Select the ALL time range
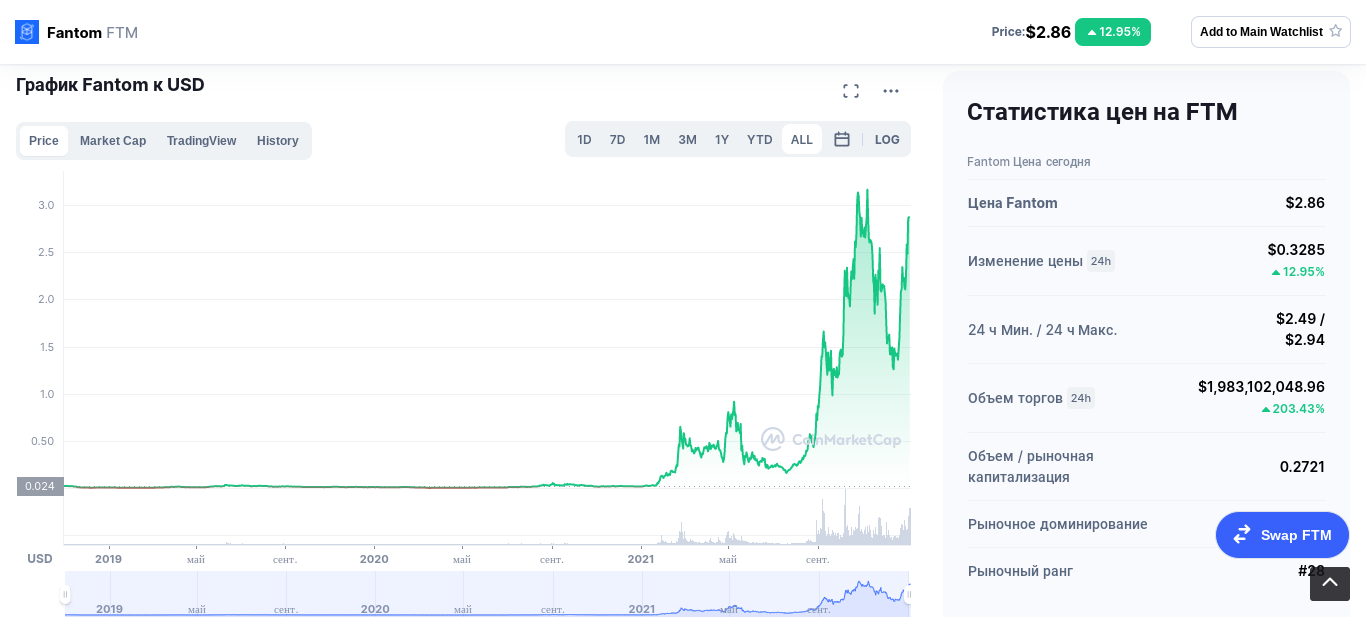The image size is (1366, 617). pyautogui.click(x=802, y=140)
